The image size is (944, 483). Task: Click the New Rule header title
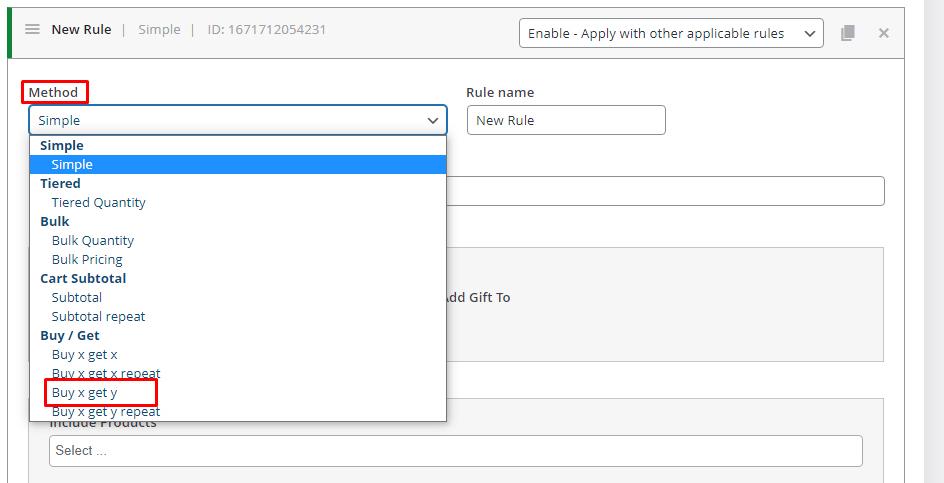81,30
